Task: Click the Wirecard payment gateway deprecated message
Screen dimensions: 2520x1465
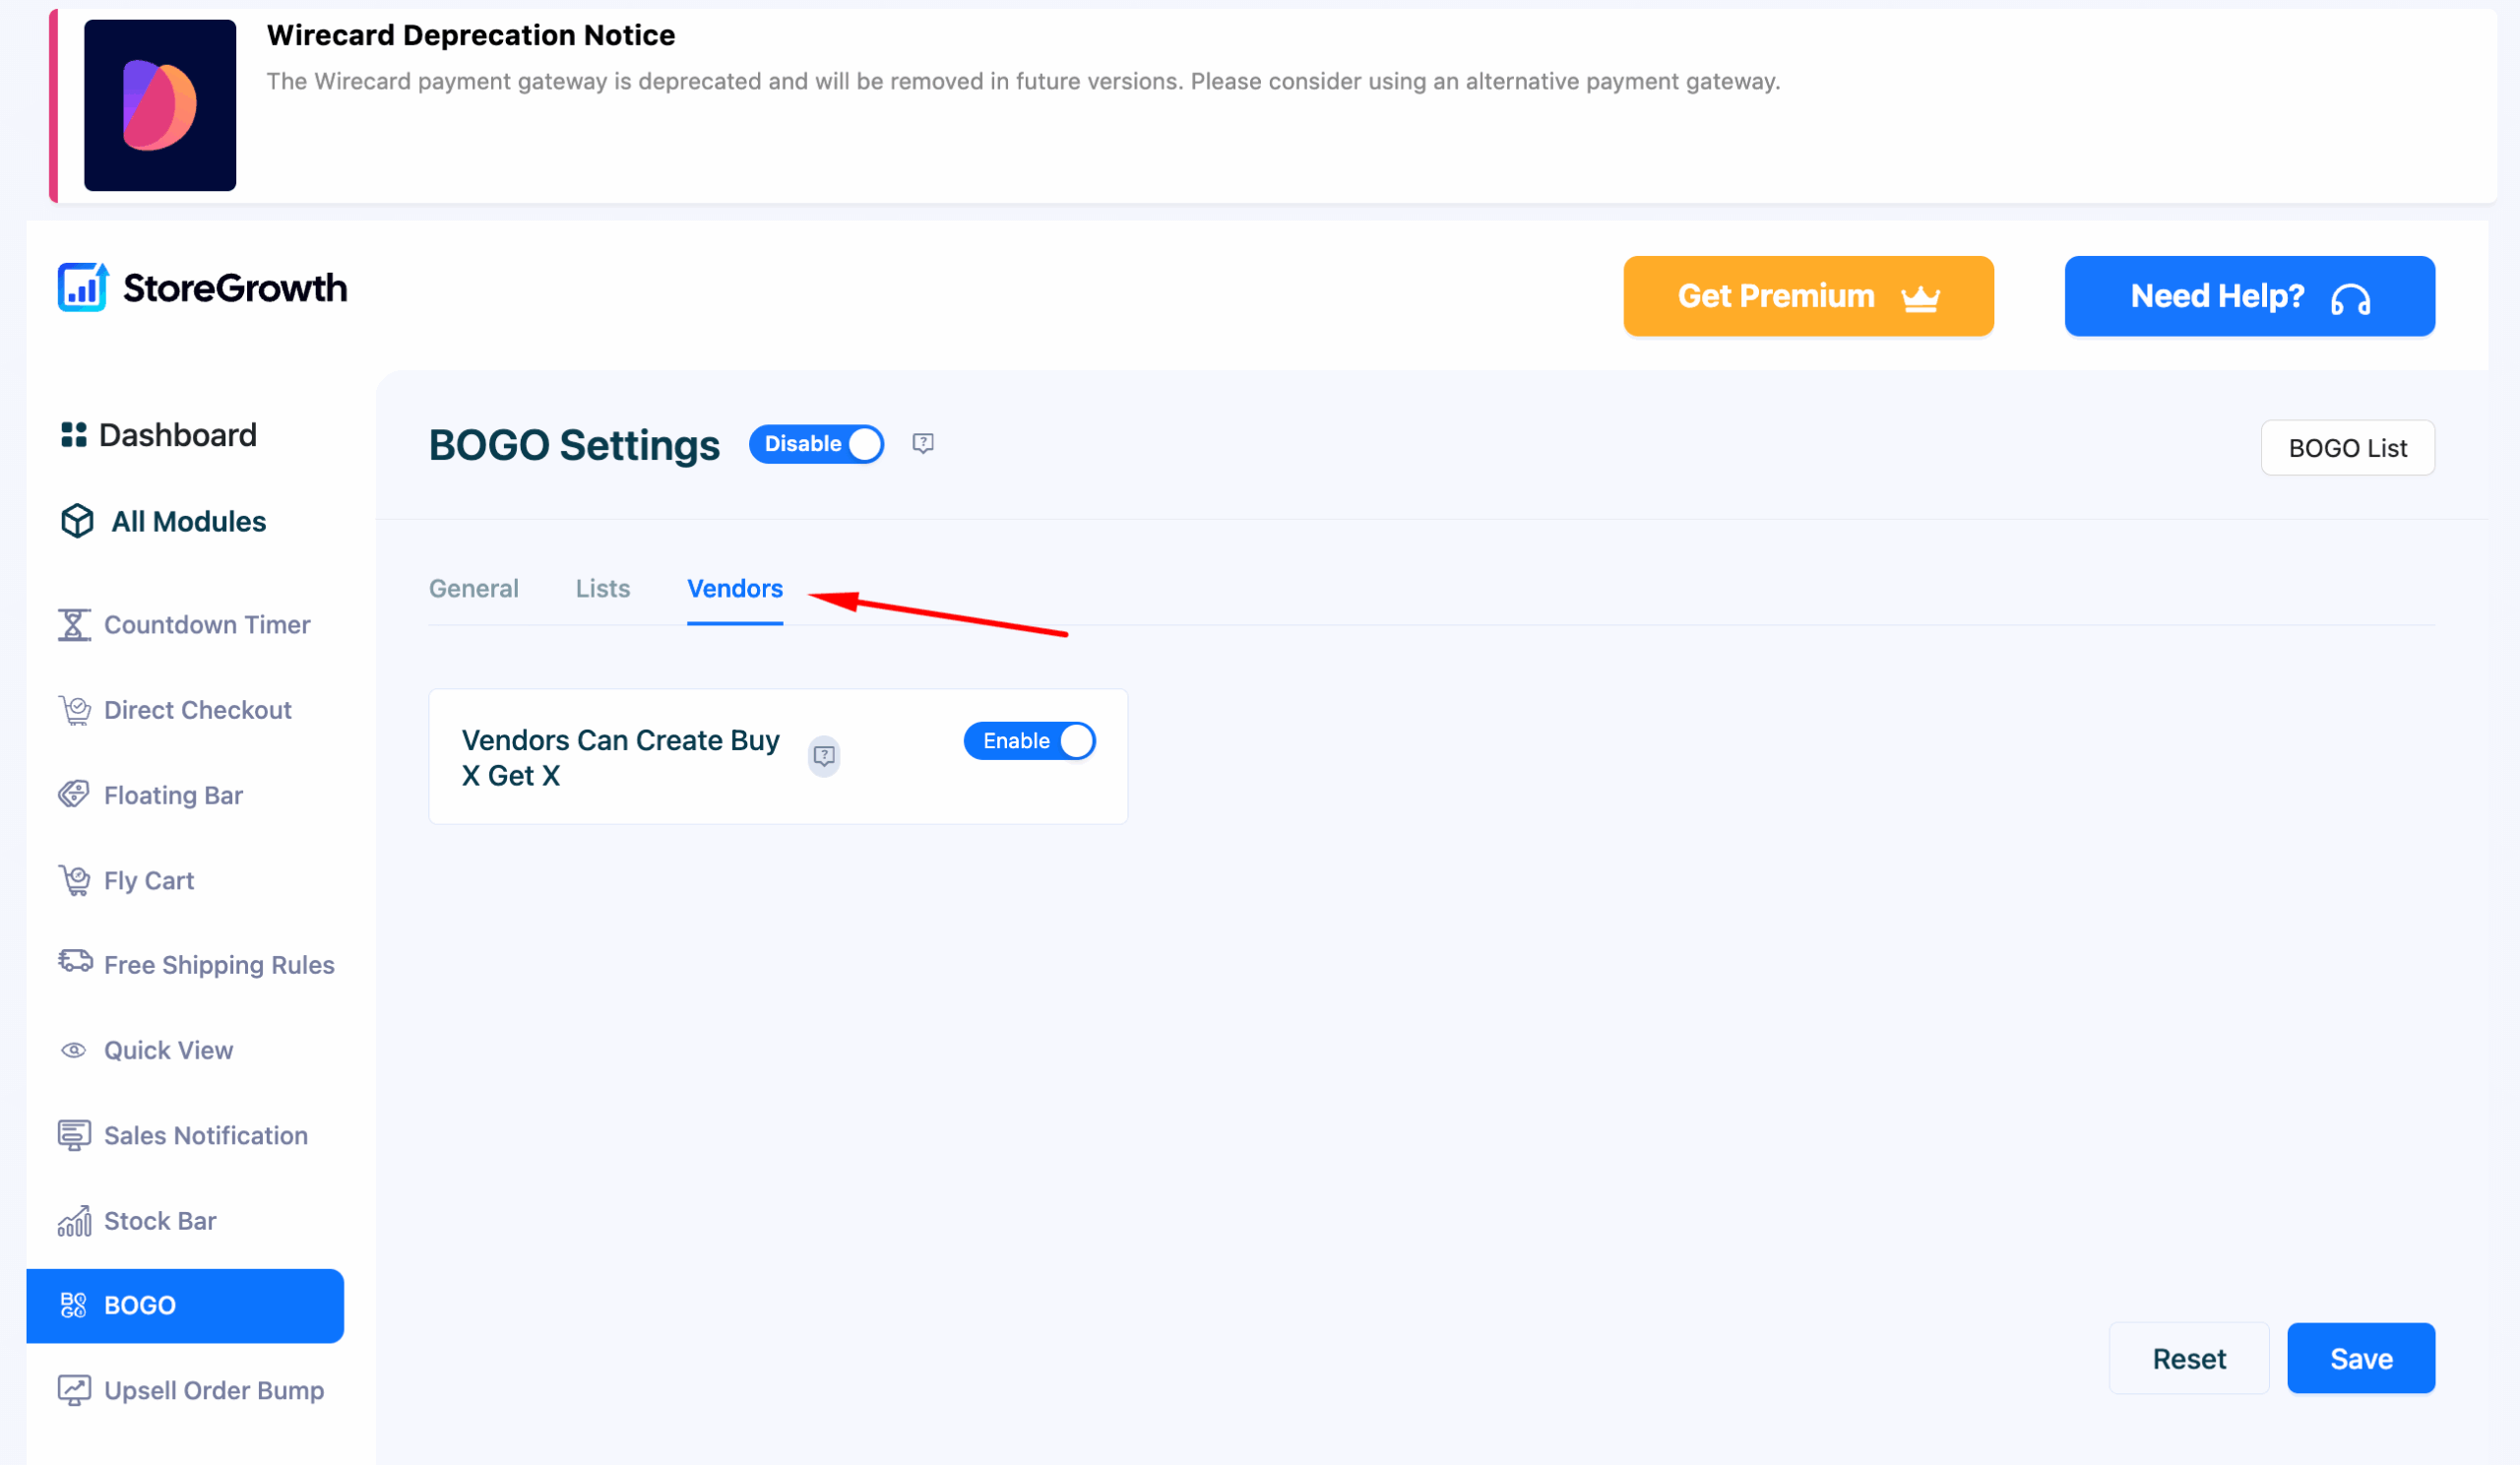Action: [1023, 81]
